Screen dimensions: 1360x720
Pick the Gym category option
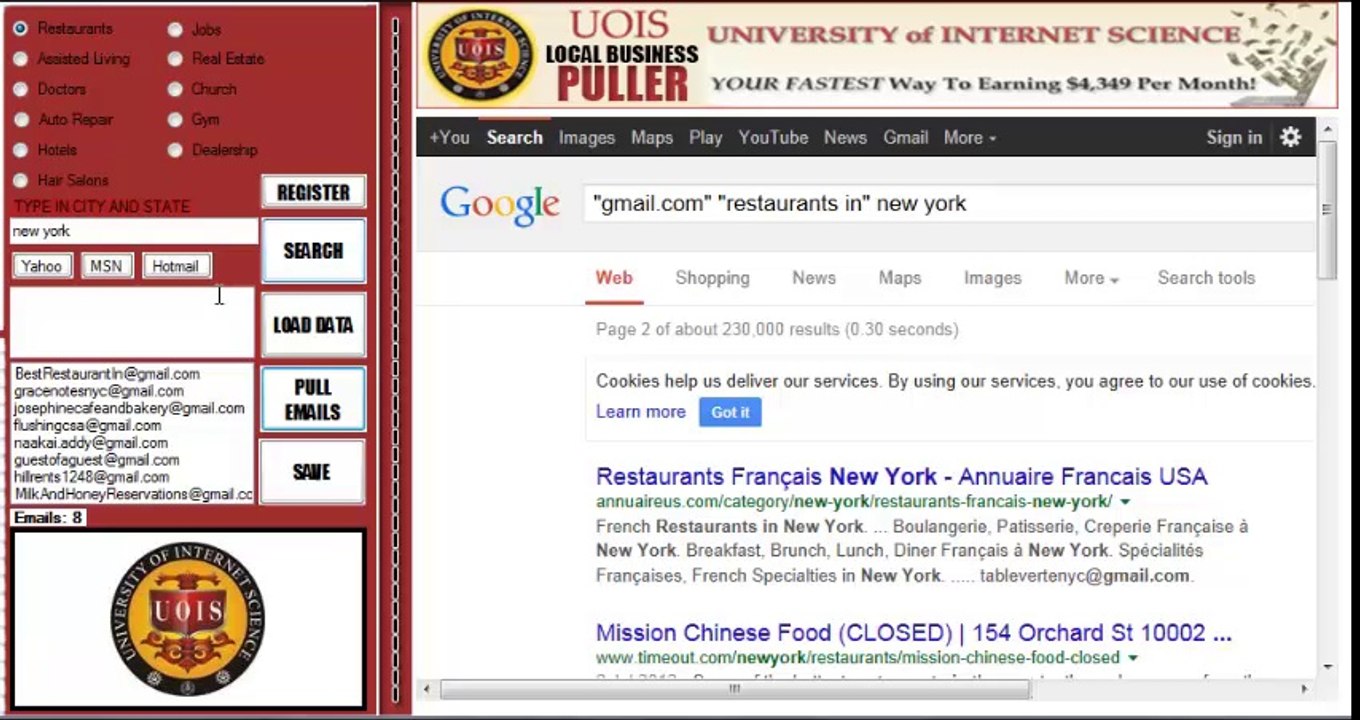(175, 120)
